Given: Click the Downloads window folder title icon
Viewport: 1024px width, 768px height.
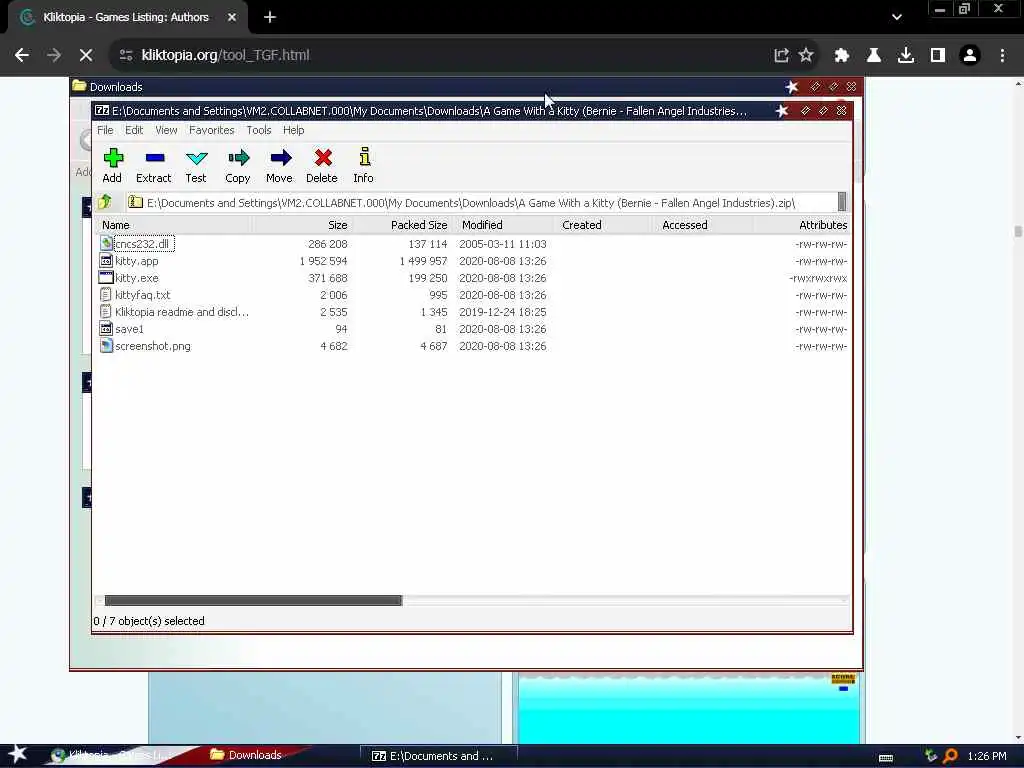Looking at the screenshot, I should (80, 86).
